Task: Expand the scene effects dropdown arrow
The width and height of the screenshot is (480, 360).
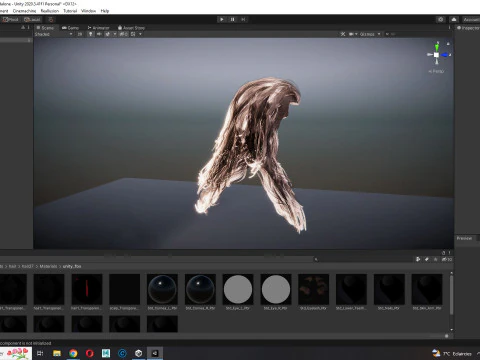Action: (115, 34)
